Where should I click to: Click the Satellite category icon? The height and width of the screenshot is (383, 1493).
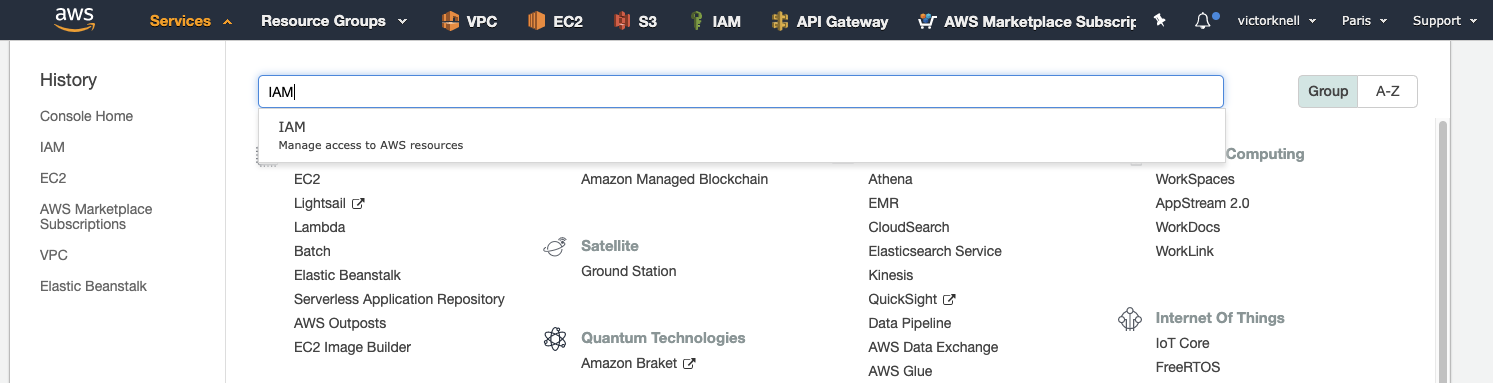555,247
